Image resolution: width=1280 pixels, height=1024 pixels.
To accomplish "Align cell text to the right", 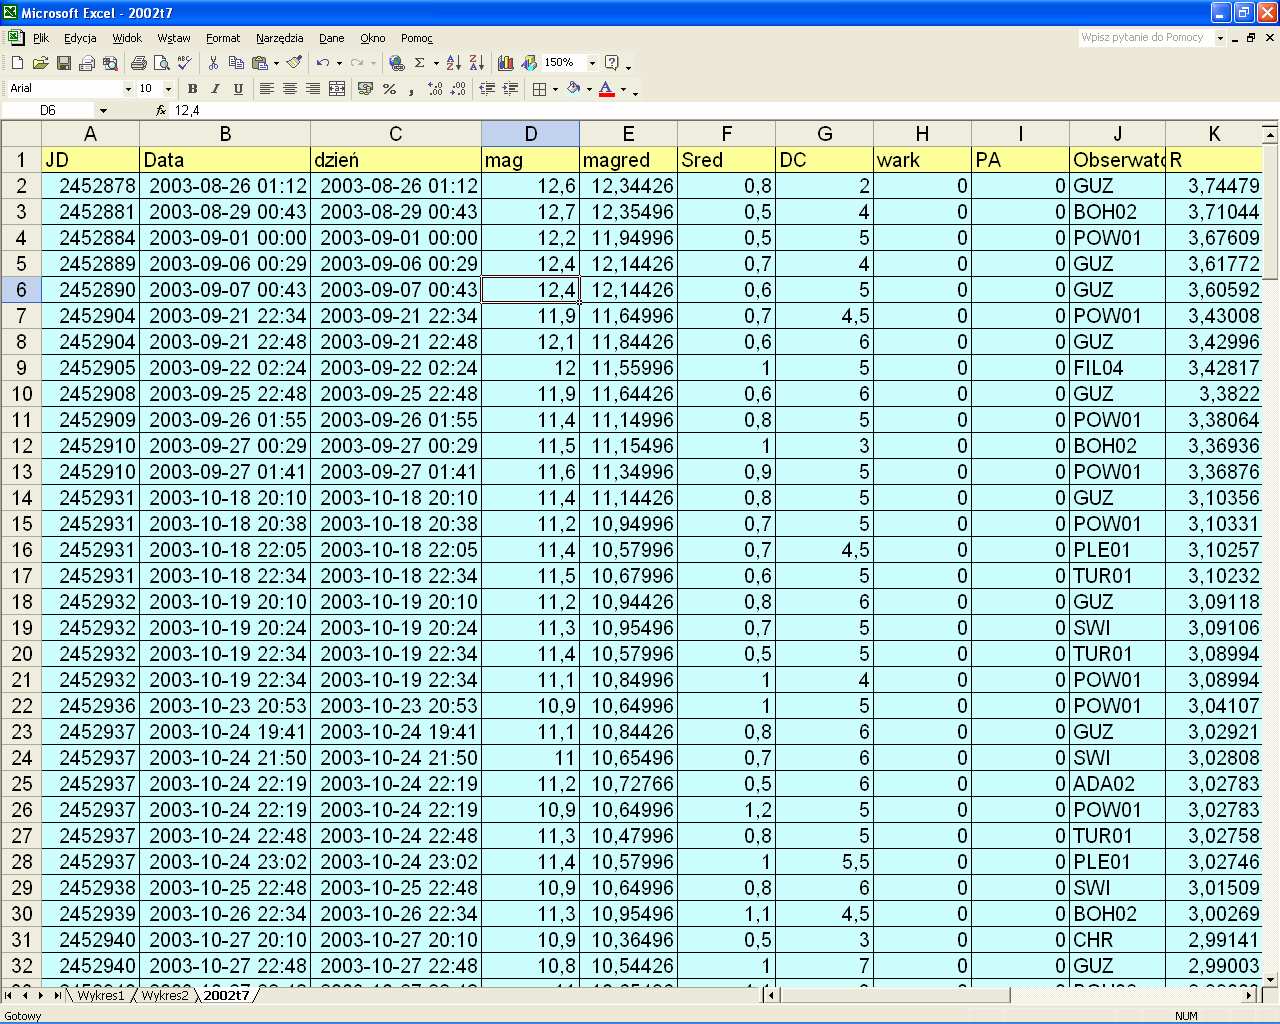I will tap(313, 89).
